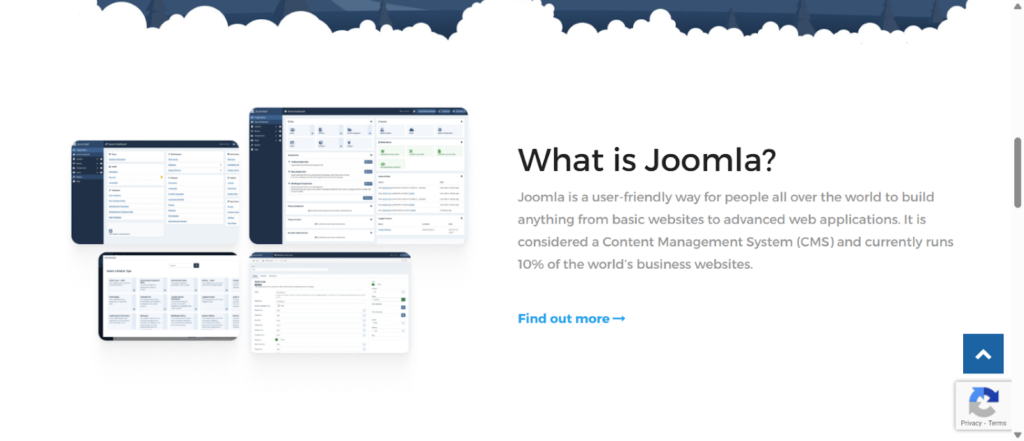Click the vertical scrollbar thumb
Viewport: 1024px width, 441px height.
1017,172
